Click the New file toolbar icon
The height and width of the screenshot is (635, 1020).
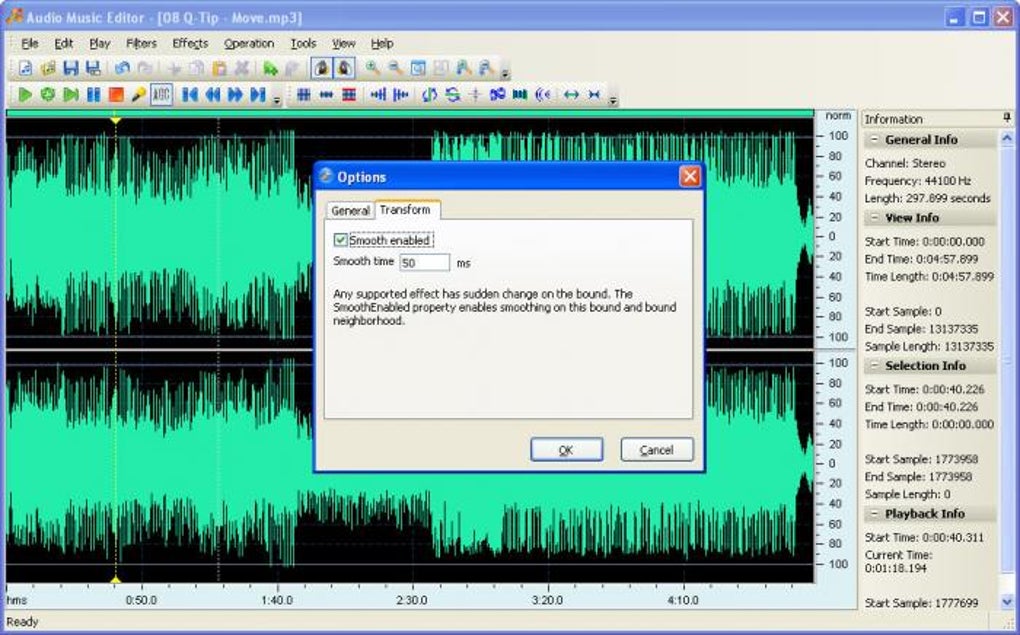click(x=25, y=68)
